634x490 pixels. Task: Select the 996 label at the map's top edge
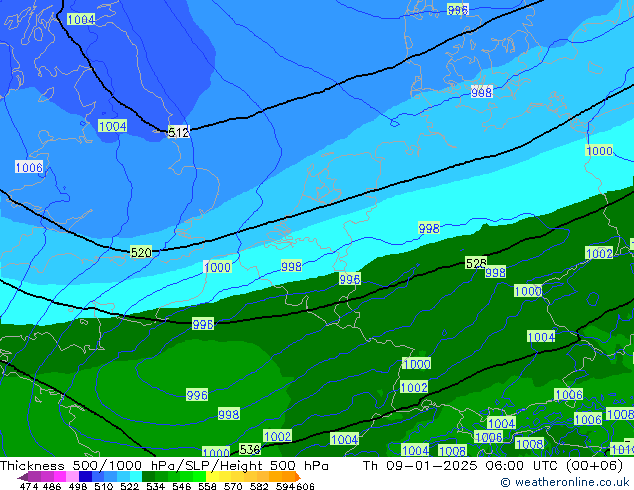[x=458, y=9]
